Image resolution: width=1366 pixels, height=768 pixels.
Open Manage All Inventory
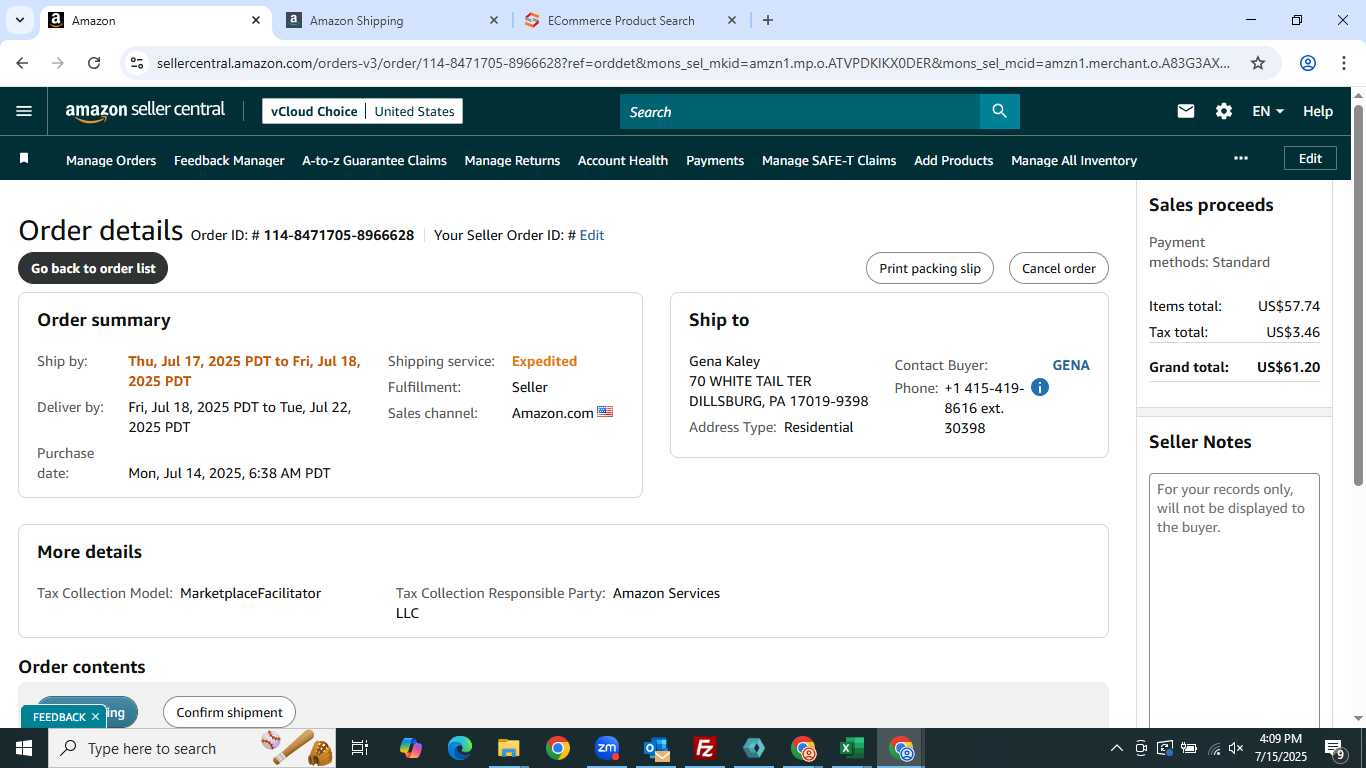1074,160
